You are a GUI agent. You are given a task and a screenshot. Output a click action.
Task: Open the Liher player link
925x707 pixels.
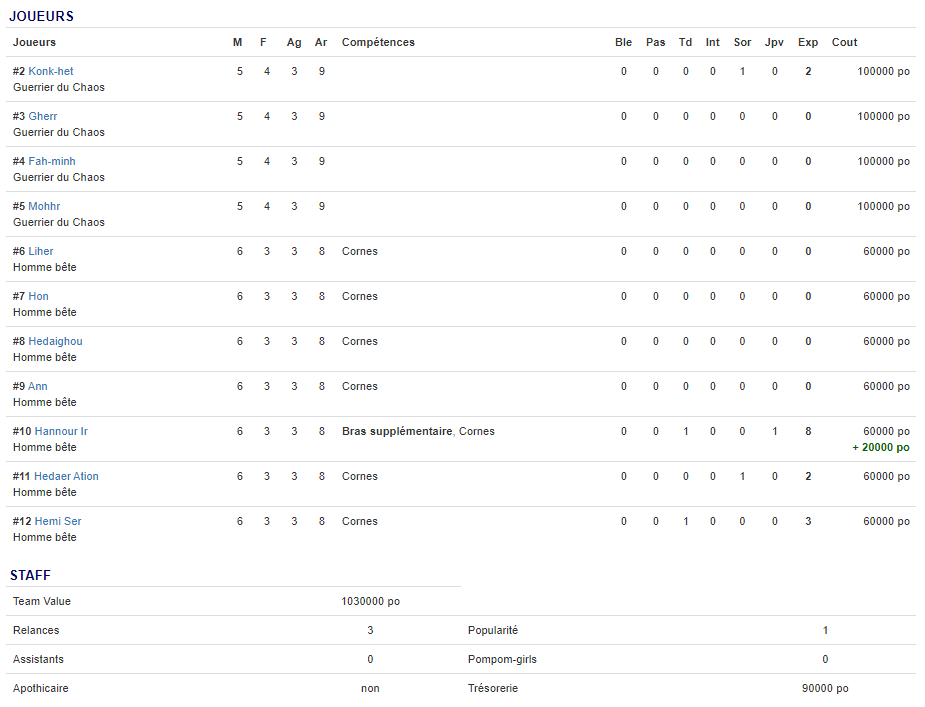[41, 251]
